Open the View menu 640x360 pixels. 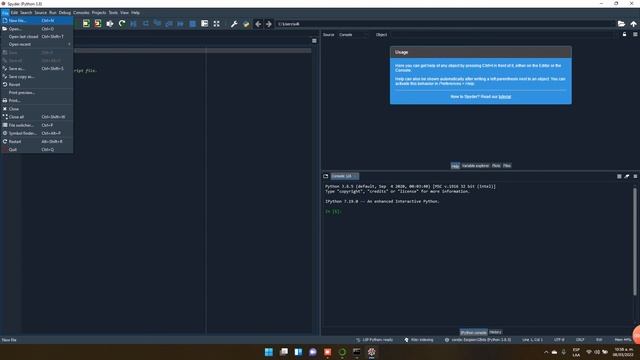[124, 13]
